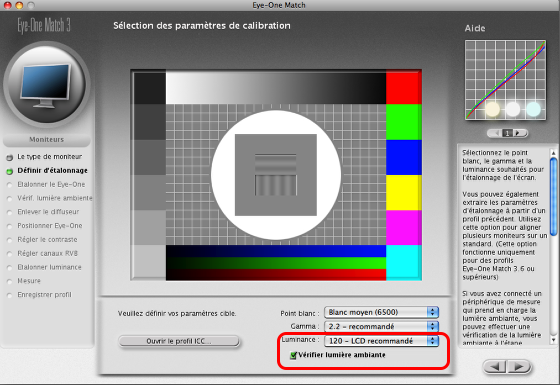Open the Gamma 2.2 recommandé dropdown
The image size is (560, 385).
[381, 326]
